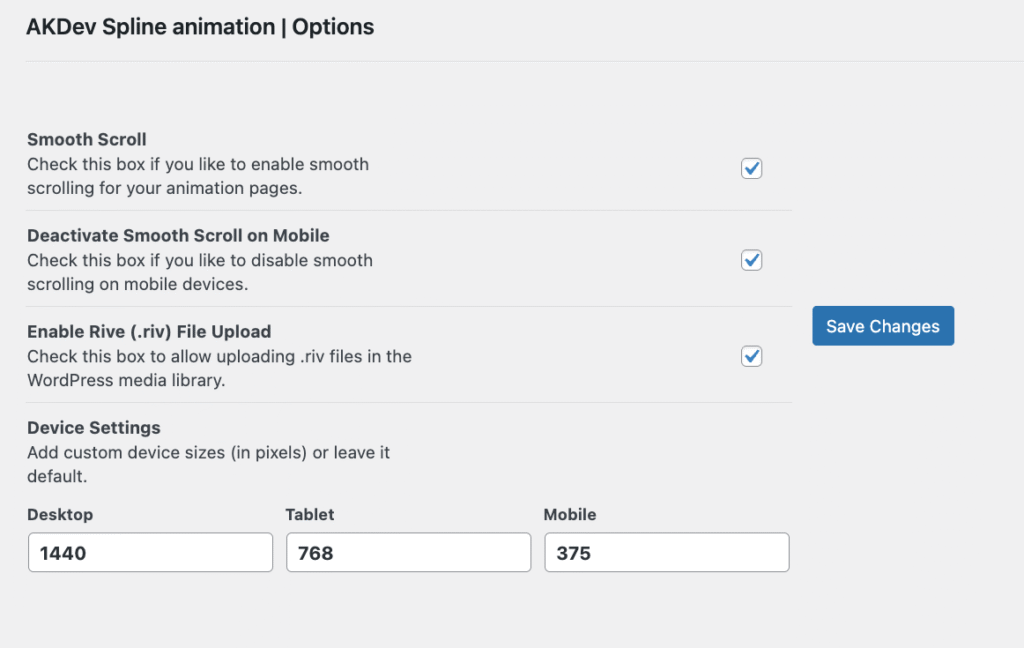The image size is (1024, 648).
Task: Click 'Deactivate Smooth Scroll on Mobile' label
Action: (x=178, y=236)
